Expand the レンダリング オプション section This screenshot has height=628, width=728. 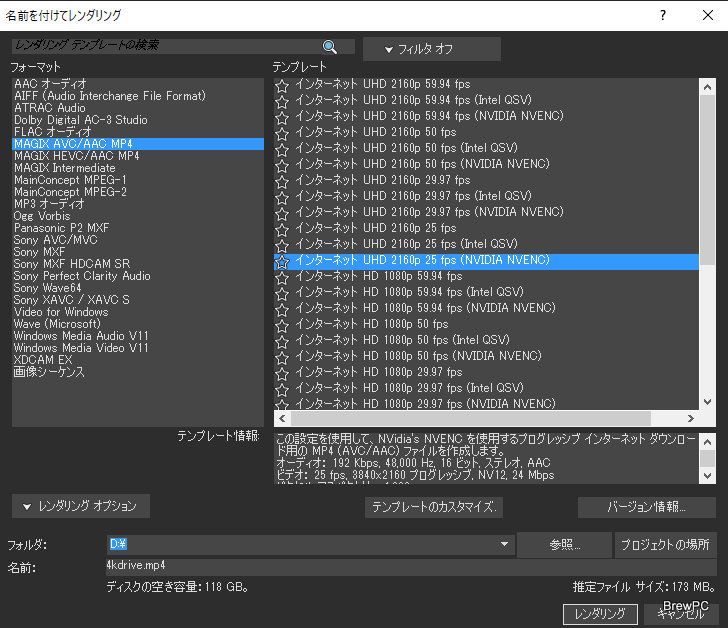pos(81,506)
